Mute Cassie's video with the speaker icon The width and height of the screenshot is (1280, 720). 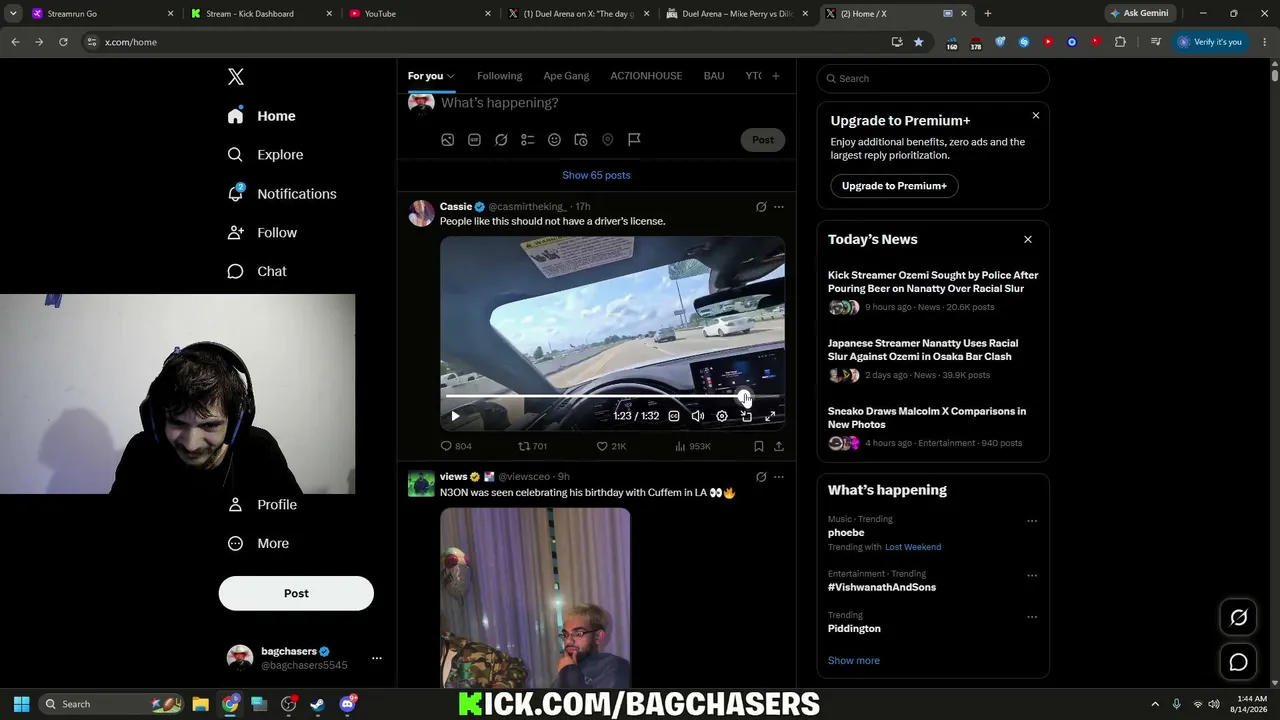pos(698,416)
